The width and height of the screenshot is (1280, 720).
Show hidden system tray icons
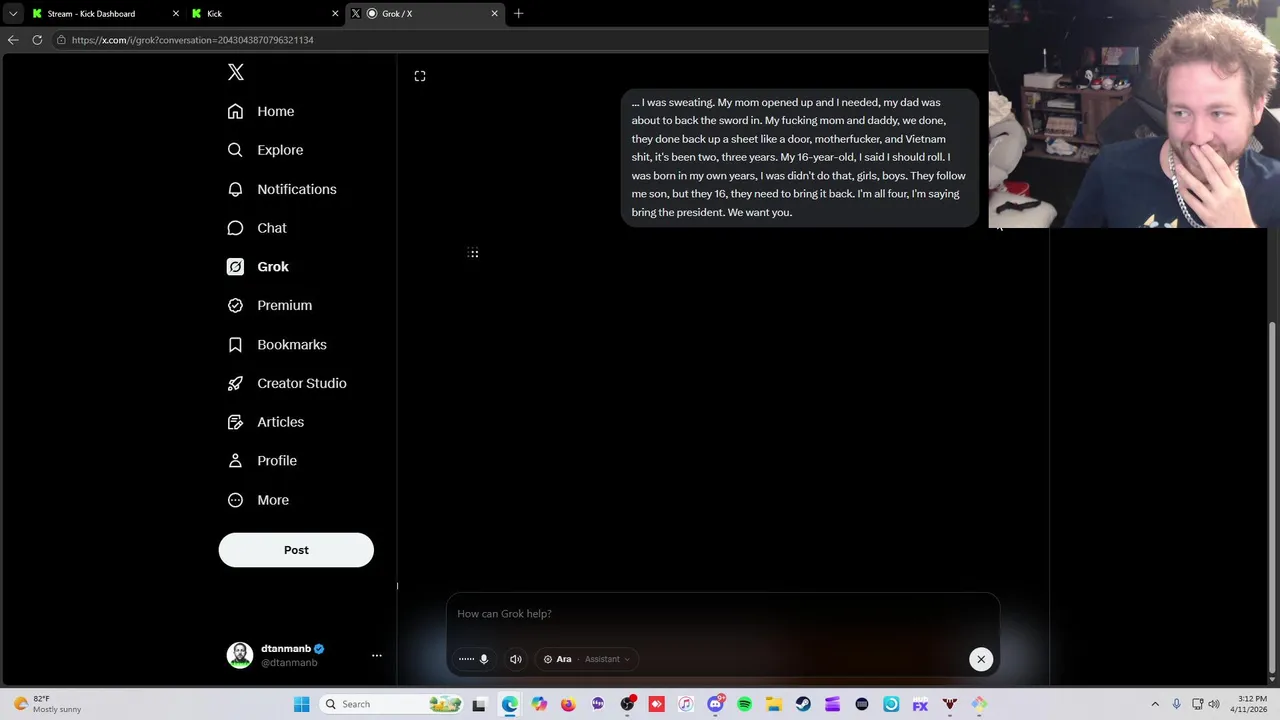(x=1155, y=704)
